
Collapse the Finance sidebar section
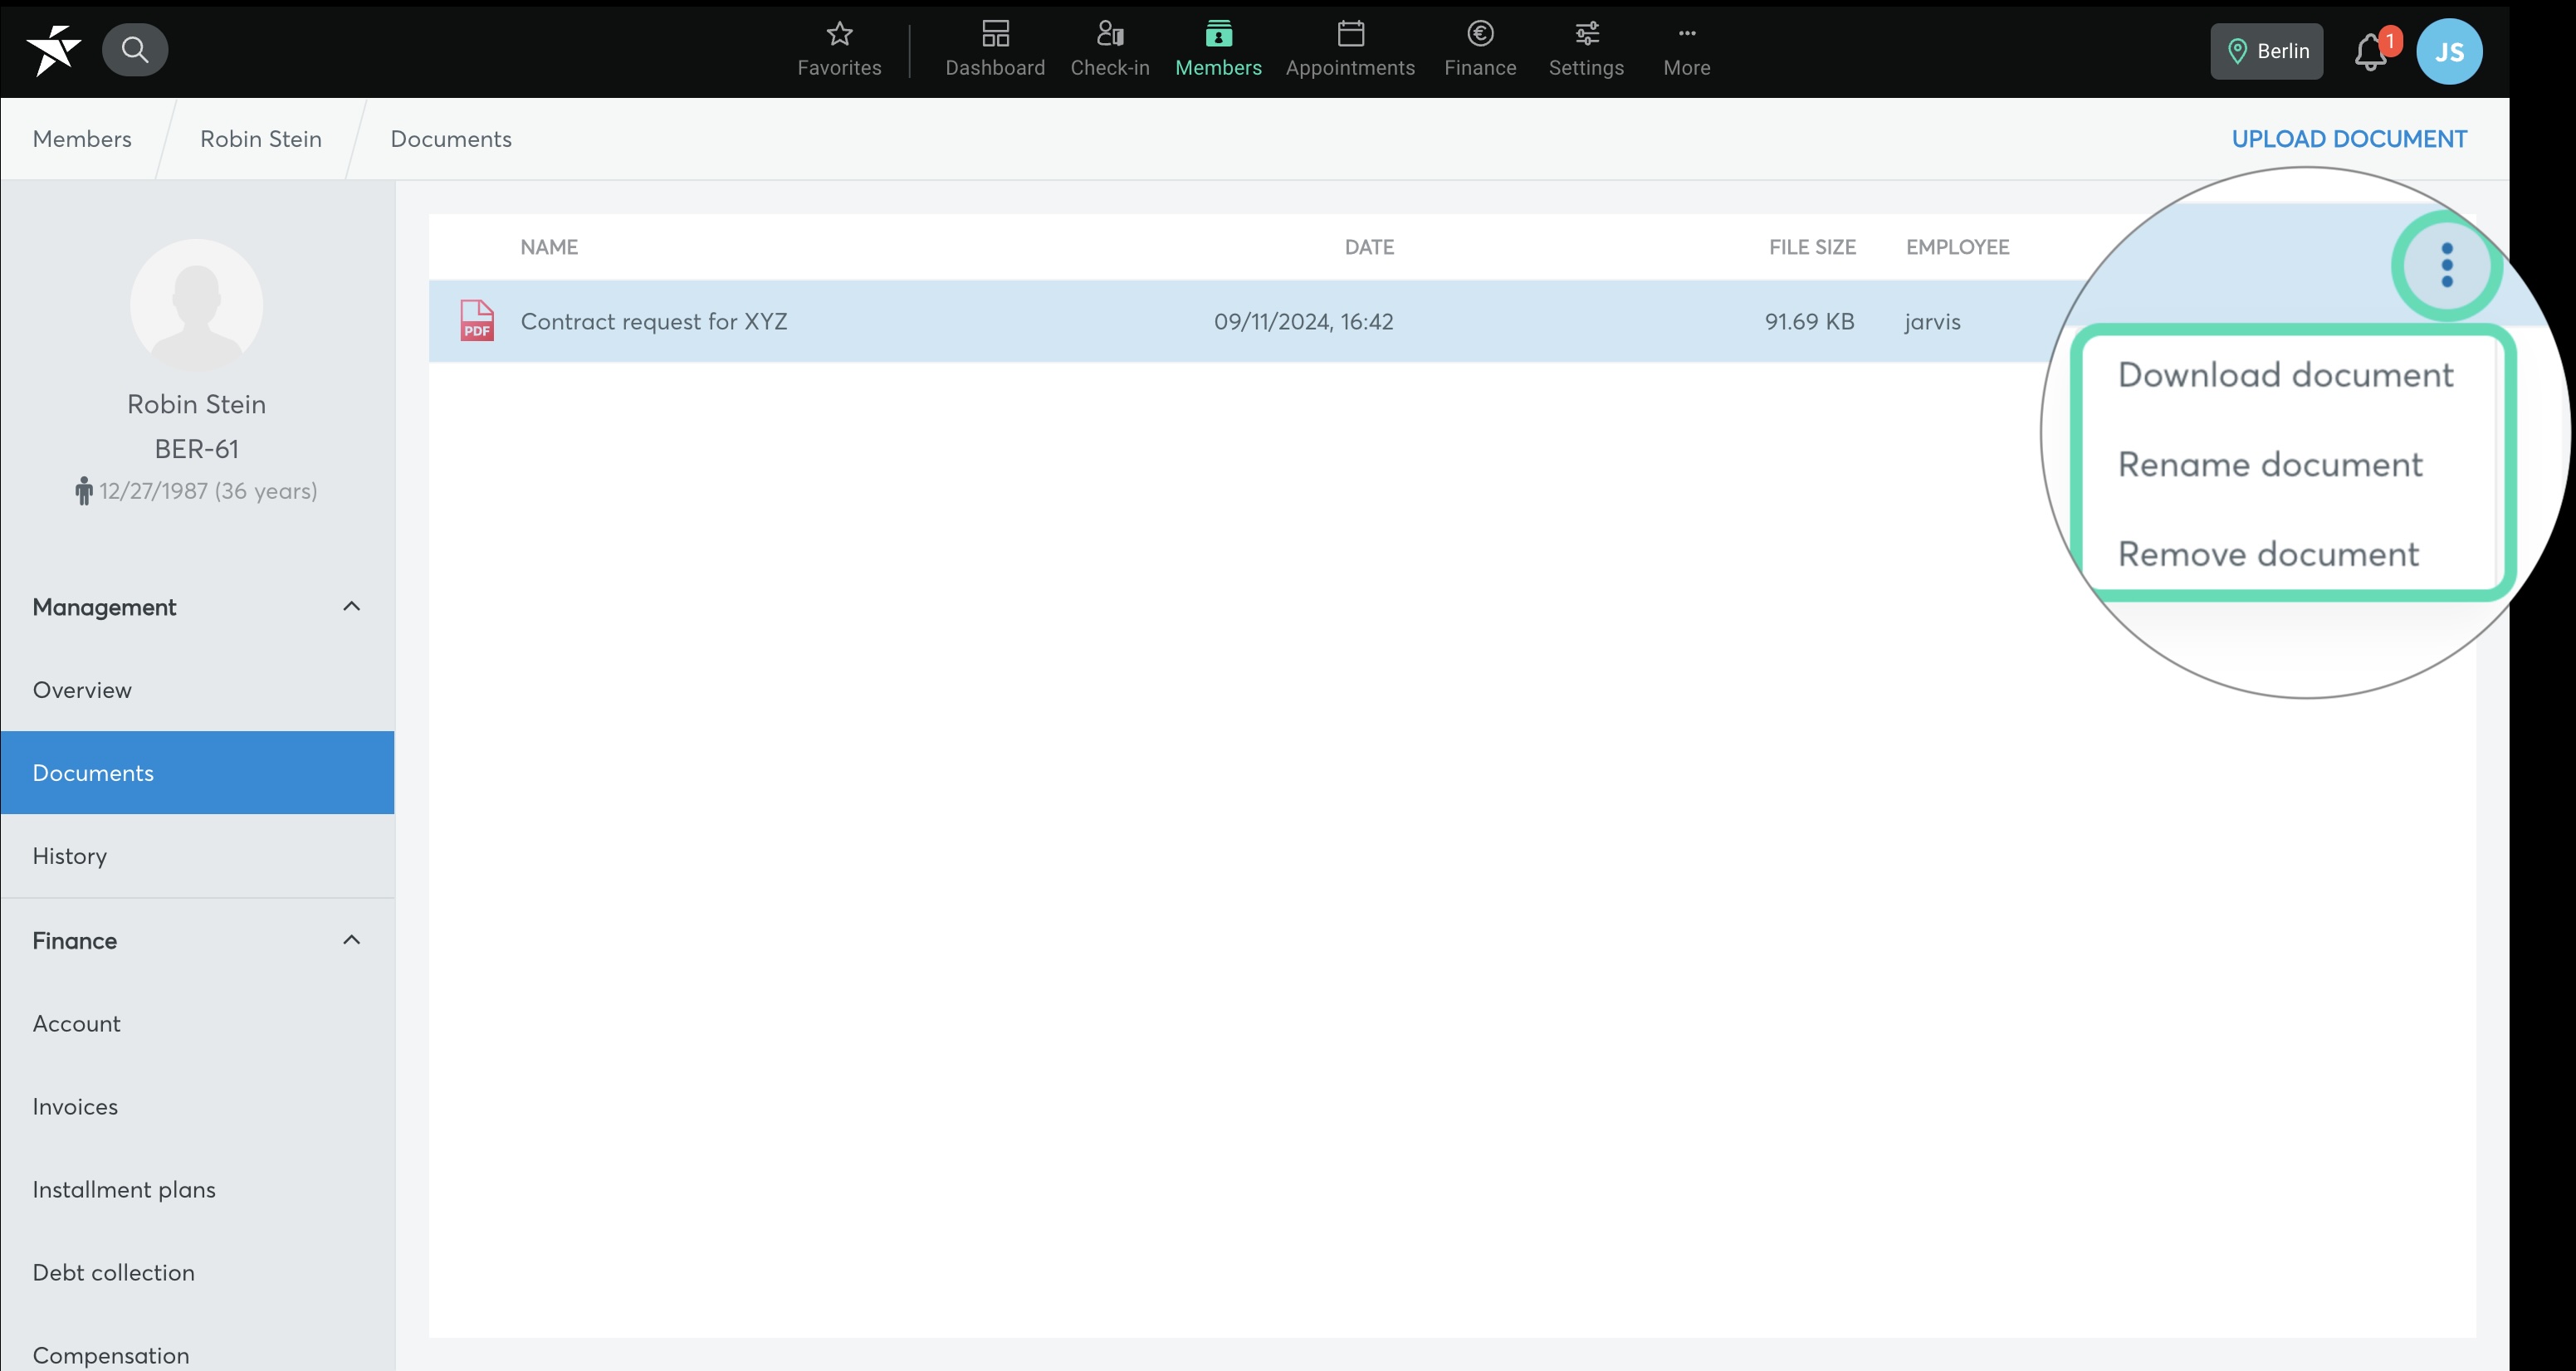[x=197, y=940]
